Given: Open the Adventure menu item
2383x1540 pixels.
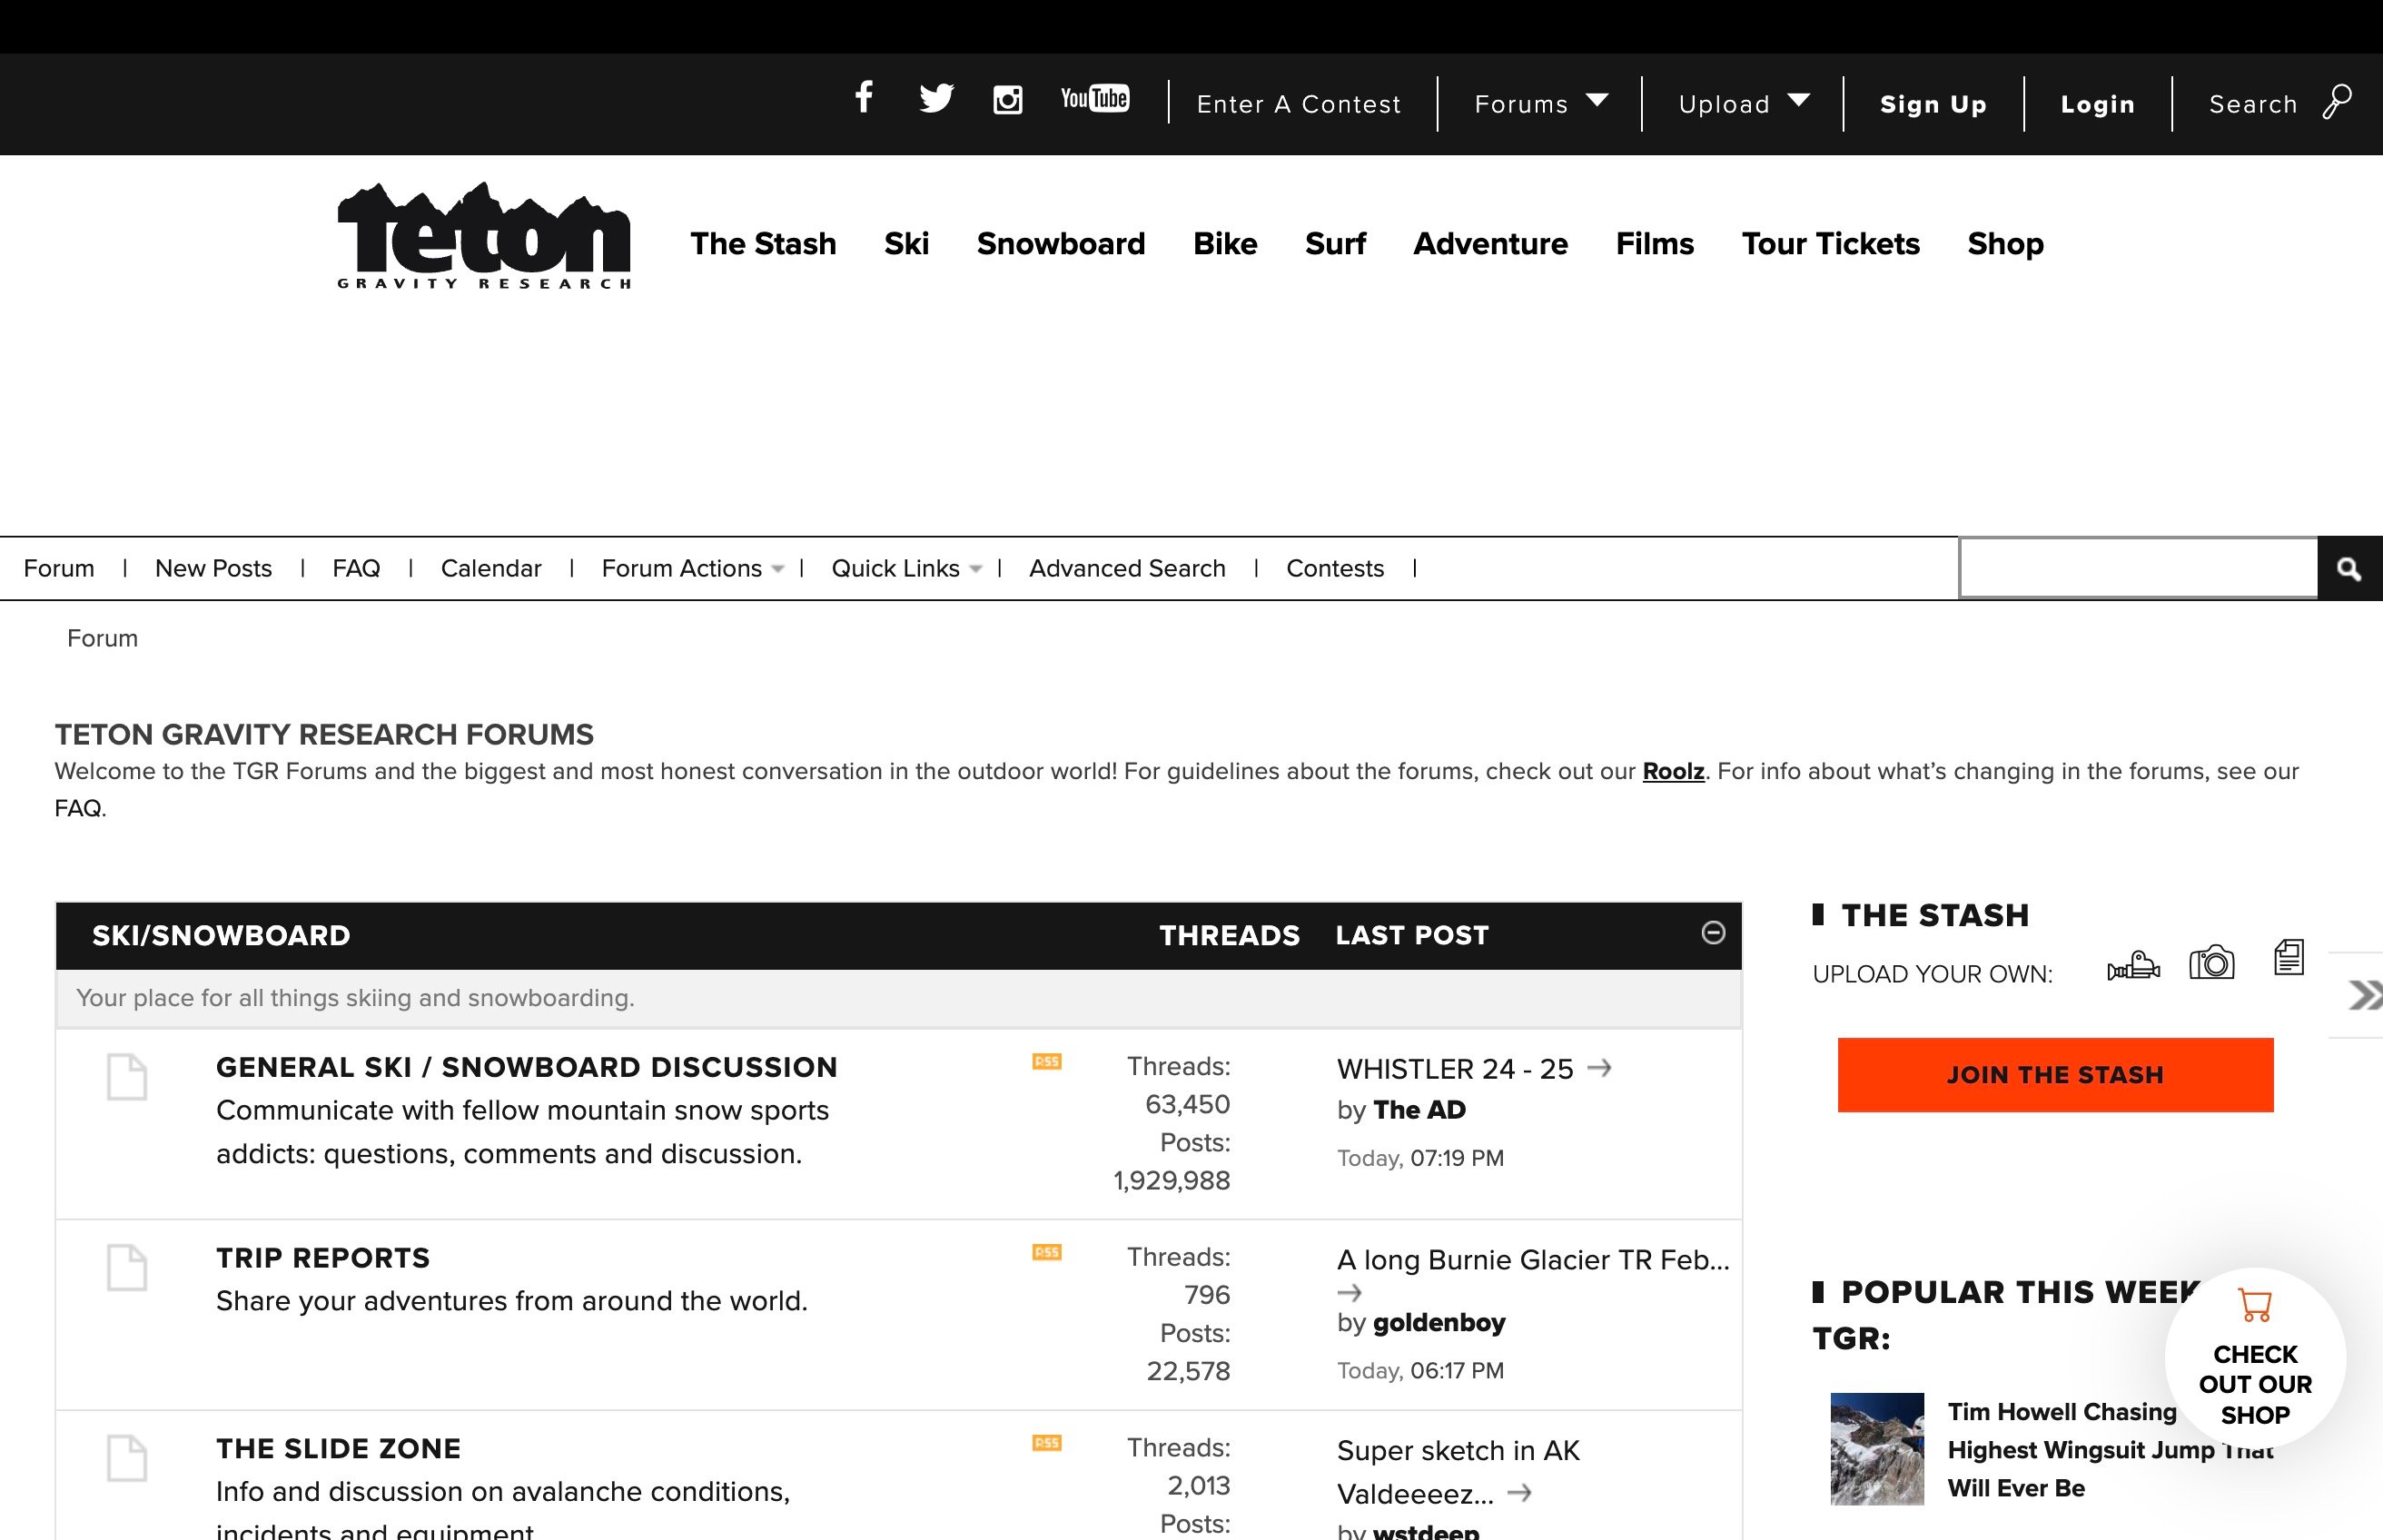Looking at the screenshot, I should click(1490, 243).
